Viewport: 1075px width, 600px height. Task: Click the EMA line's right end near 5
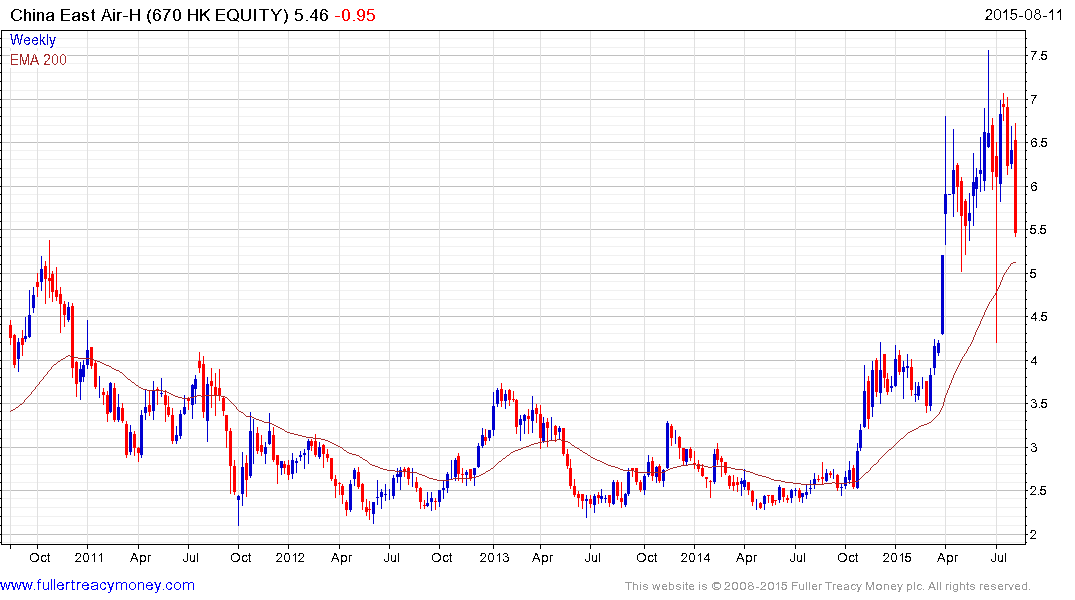tap(1015, 263)
